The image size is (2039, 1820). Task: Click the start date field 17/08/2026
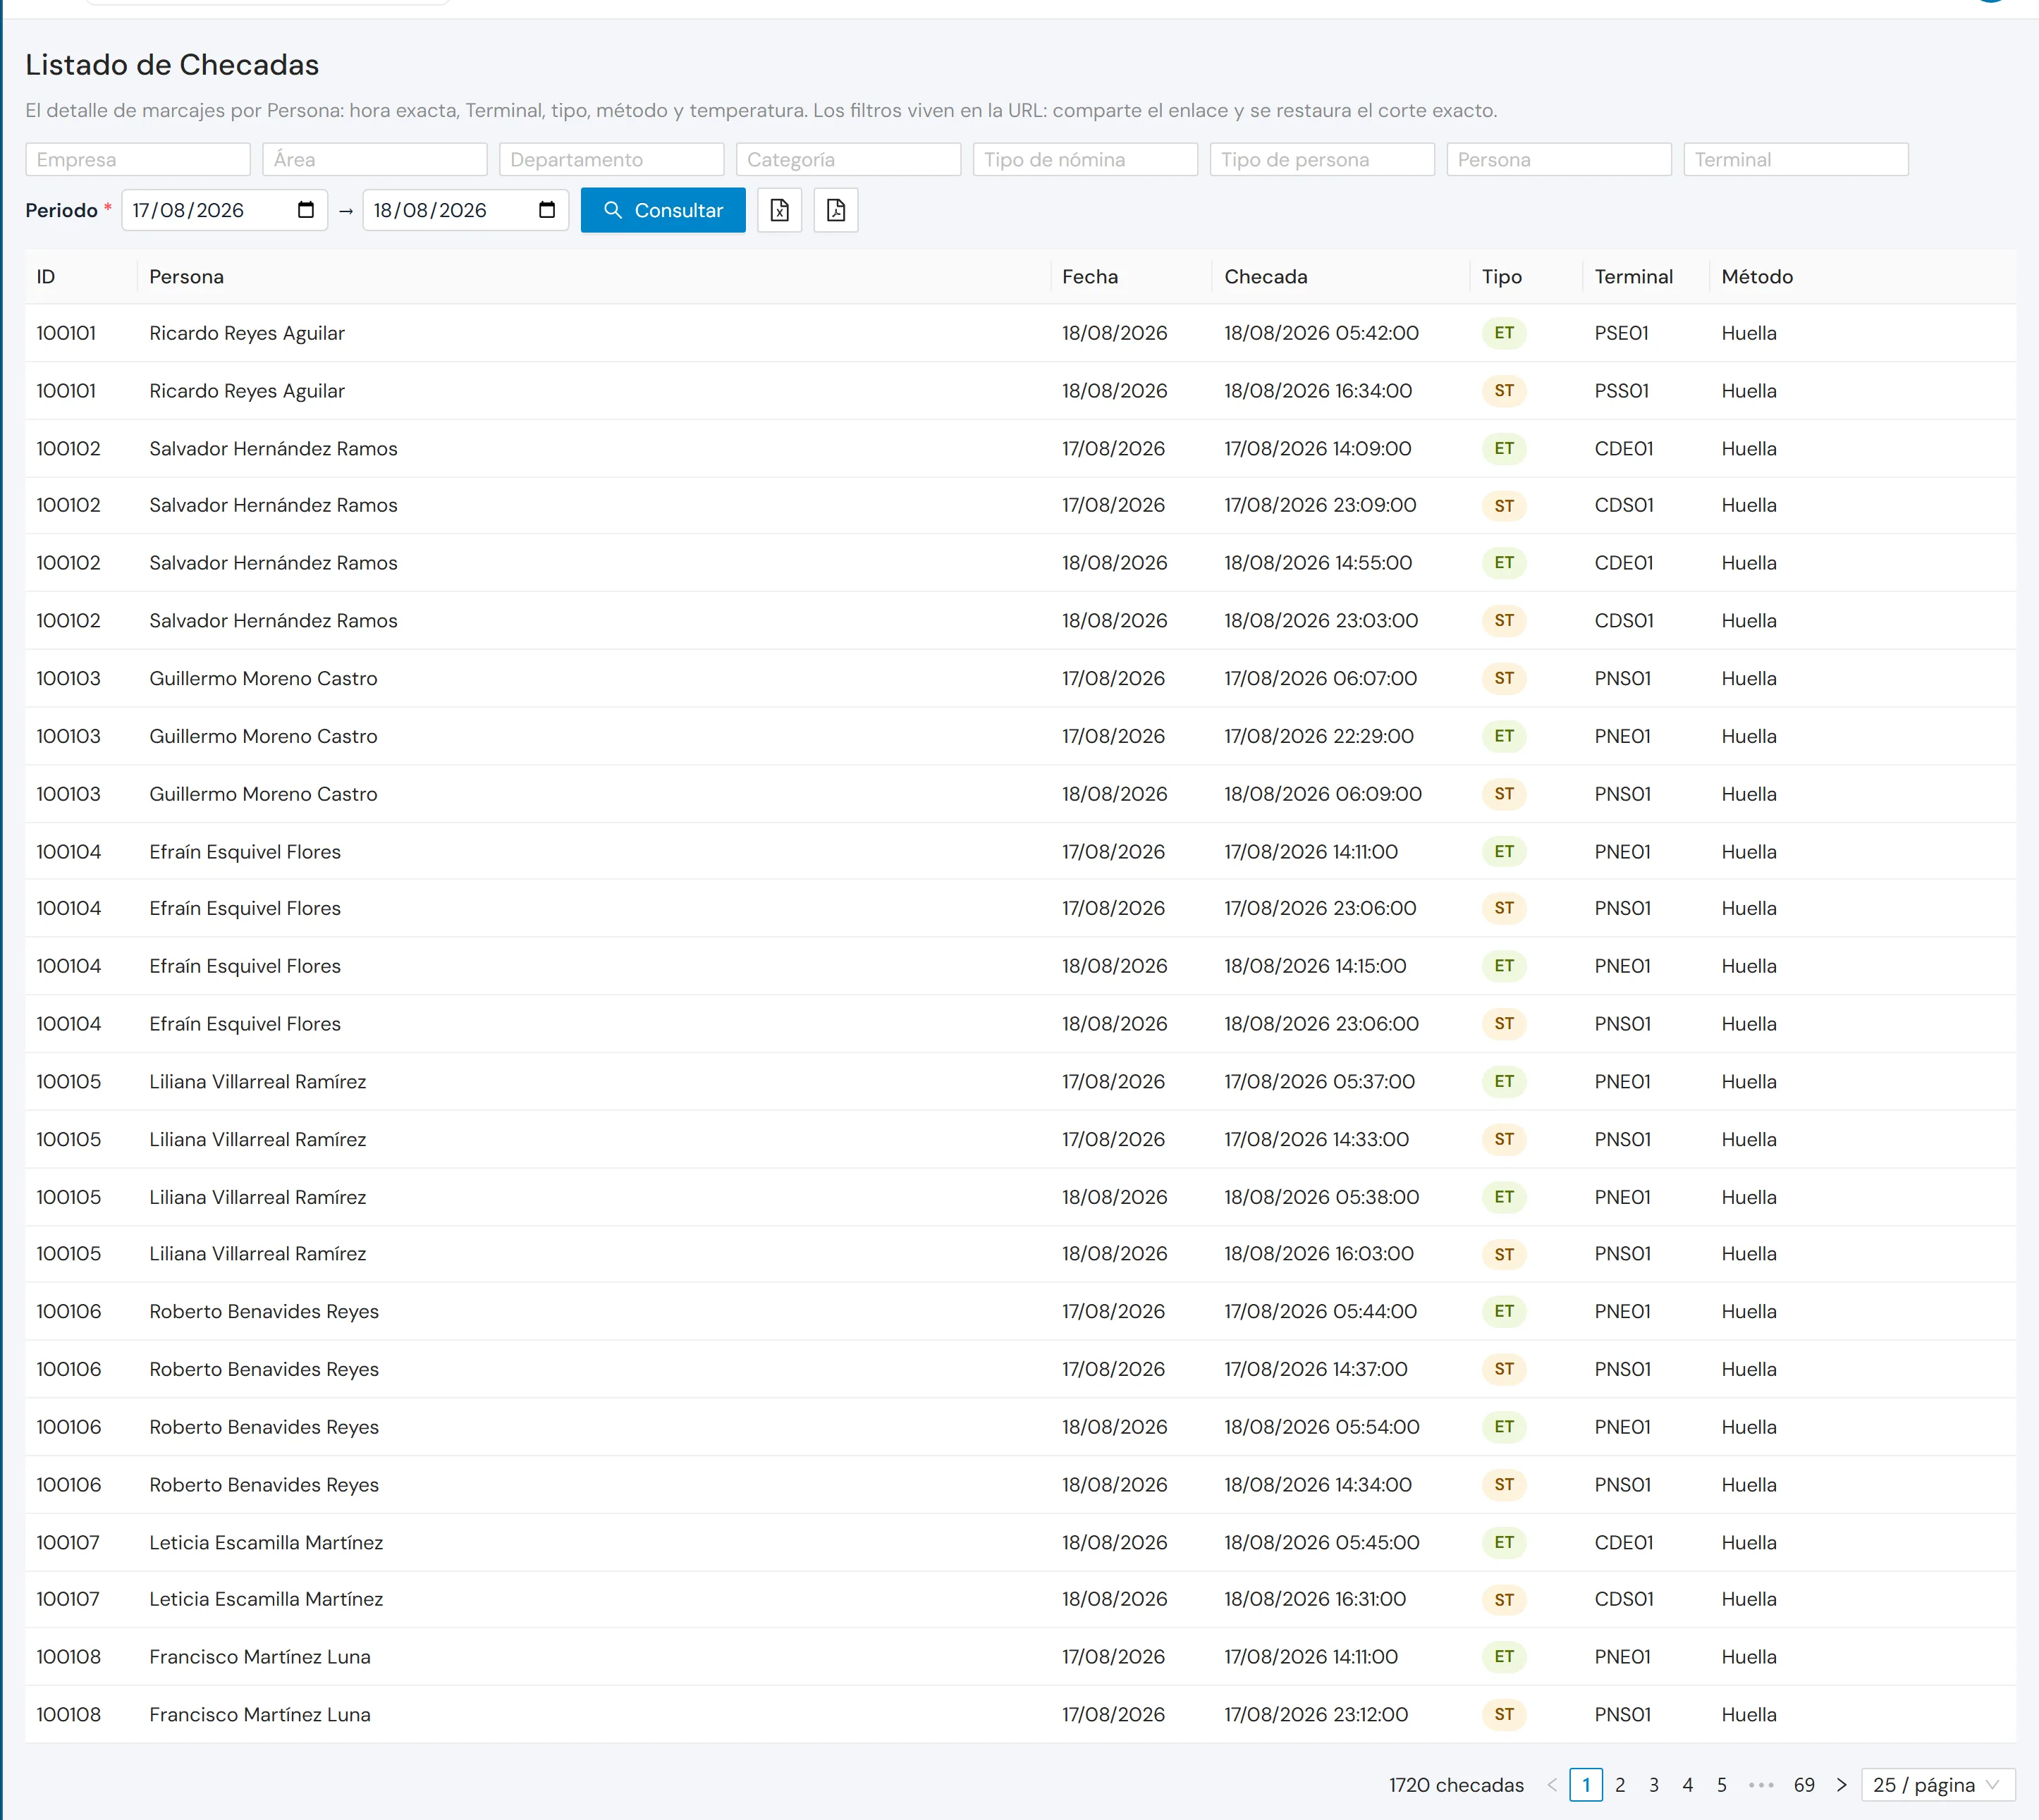coord(225,210)
